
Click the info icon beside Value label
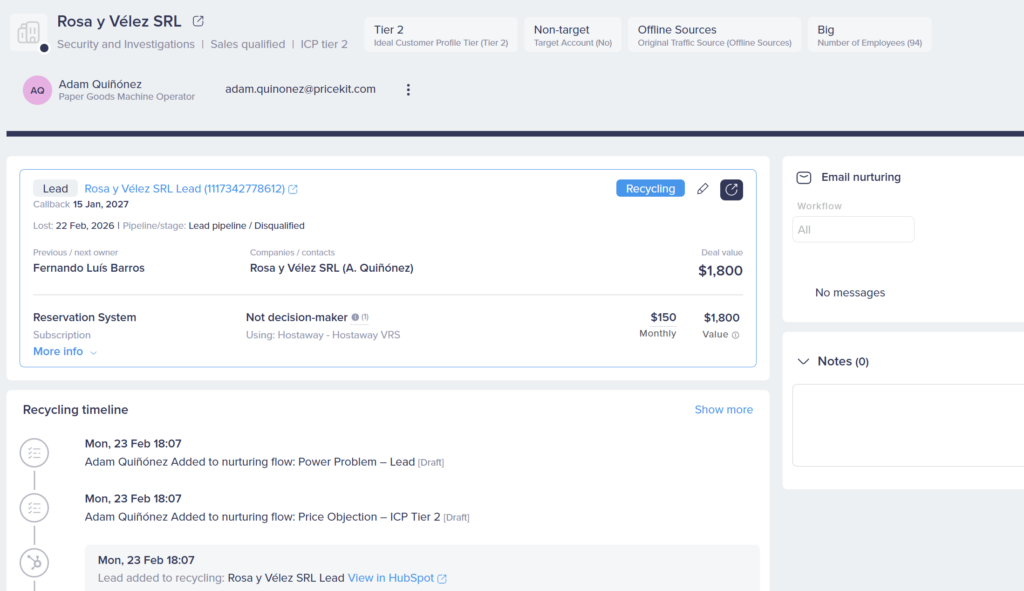coord(736,335)
